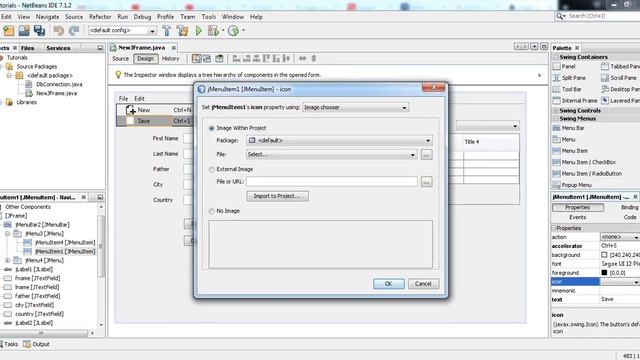
Task: Click Import to Project... button
Action: coord(277,196)
